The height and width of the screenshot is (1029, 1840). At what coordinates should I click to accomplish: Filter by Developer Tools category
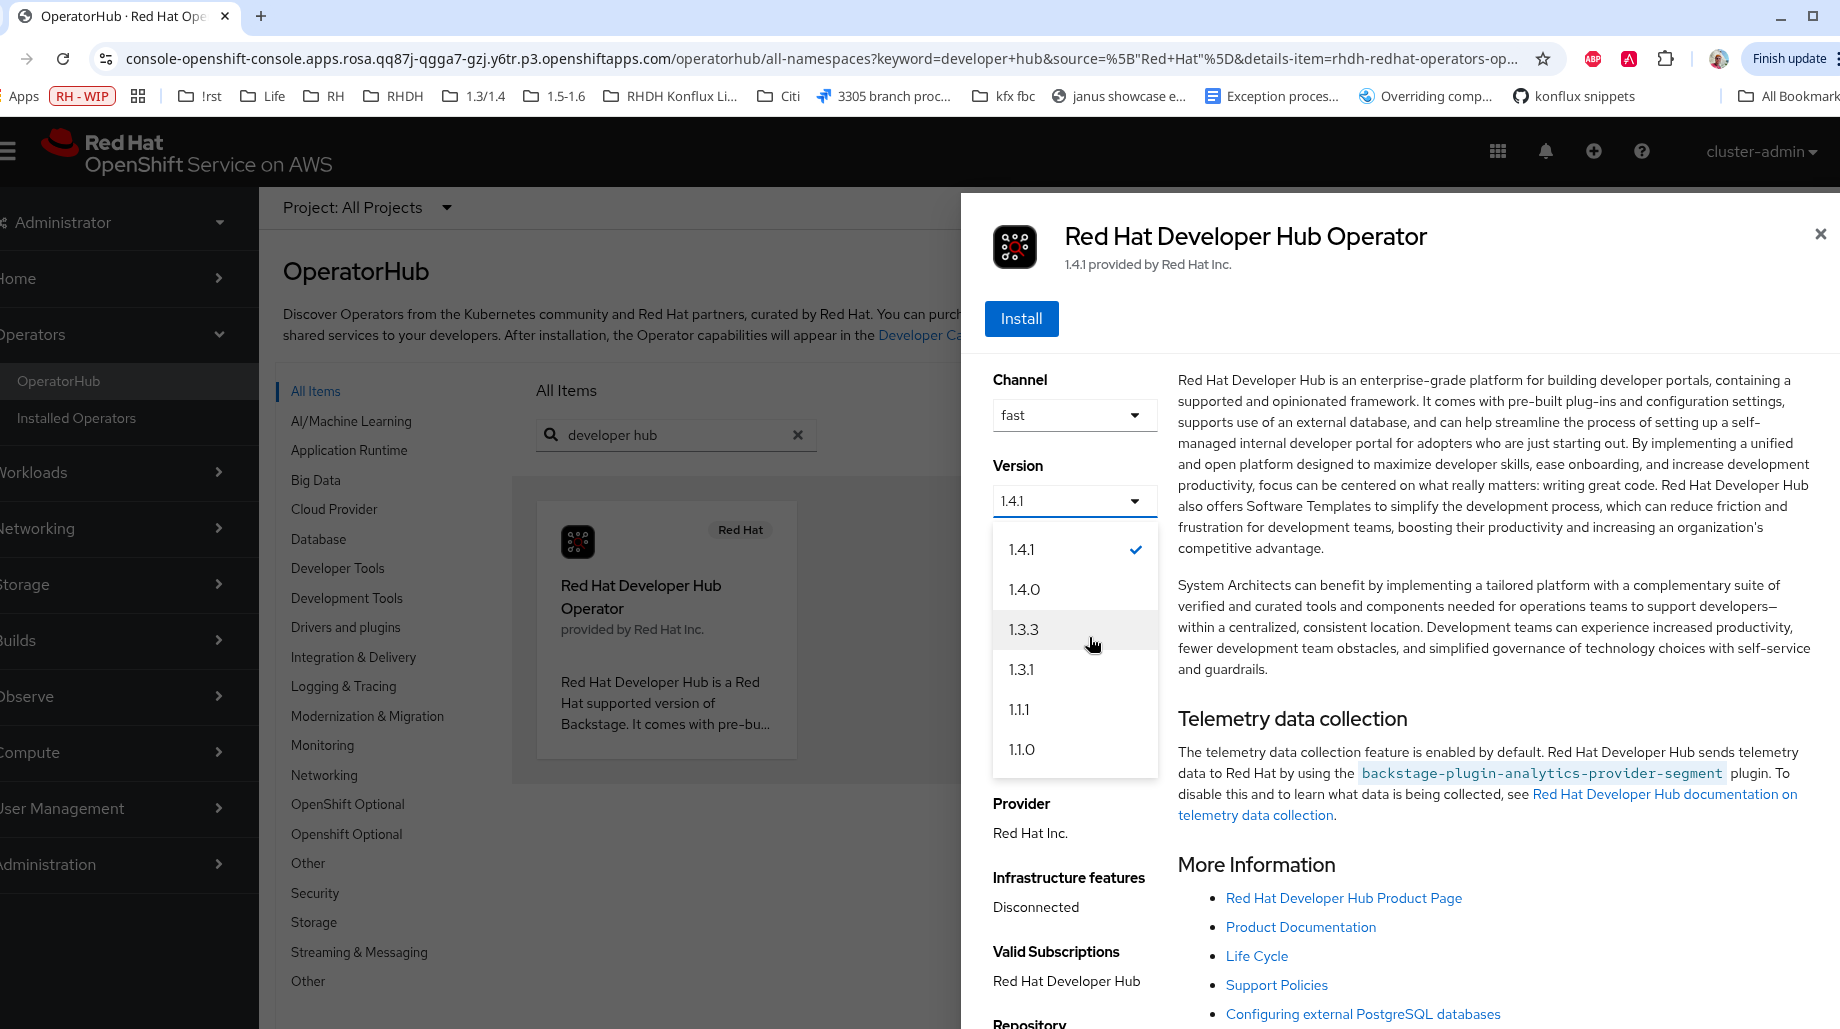pyautogui.click(x=337, y=568)
